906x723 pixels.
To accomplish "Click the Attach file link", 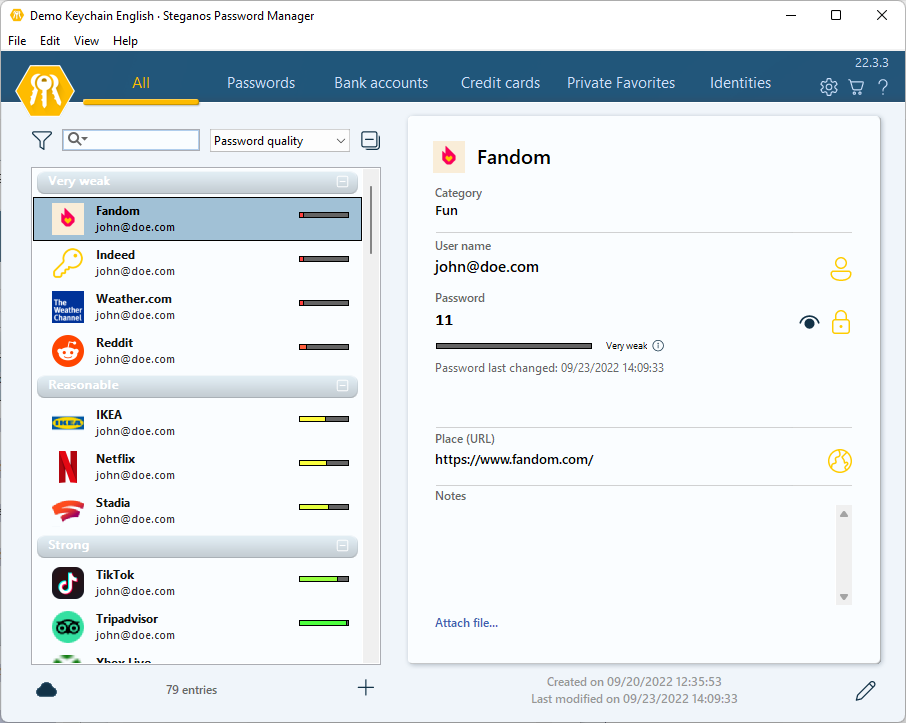I will click(x=466, y=623).
